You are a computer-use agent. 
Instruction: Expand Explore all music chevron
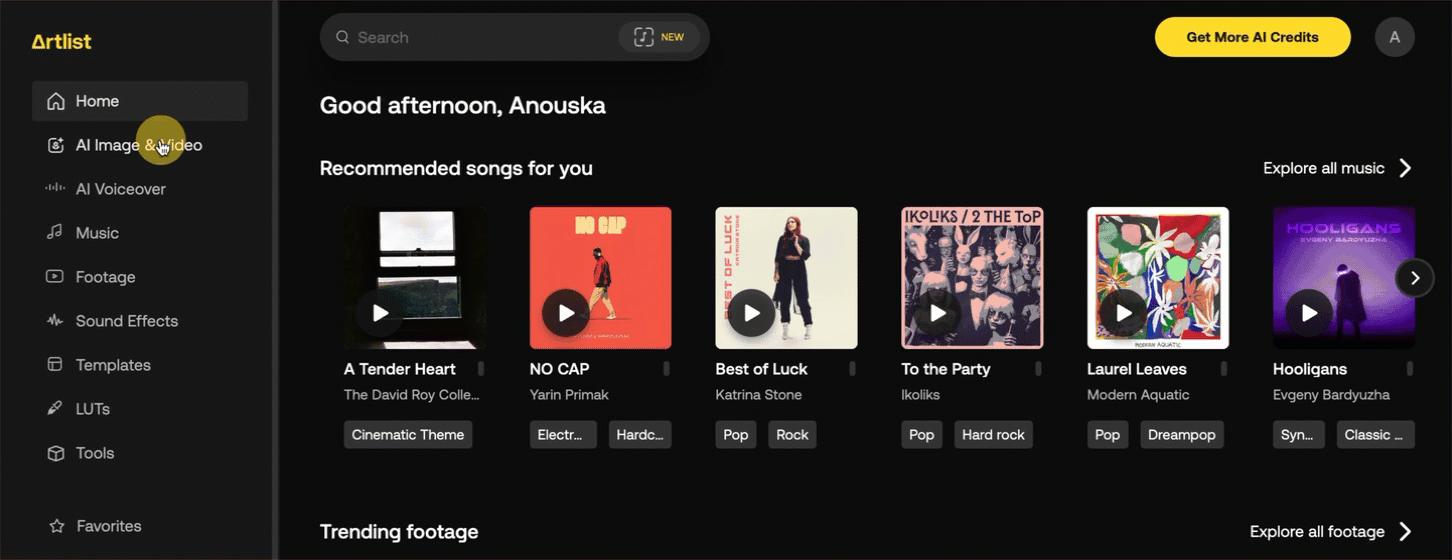(1405, 168)
